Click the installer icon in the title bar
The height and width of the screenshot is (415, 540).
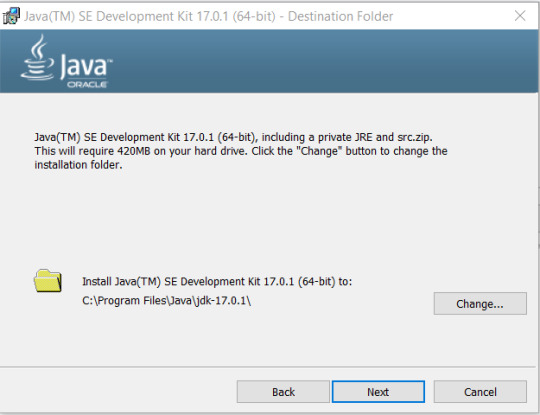click(11, 16)
